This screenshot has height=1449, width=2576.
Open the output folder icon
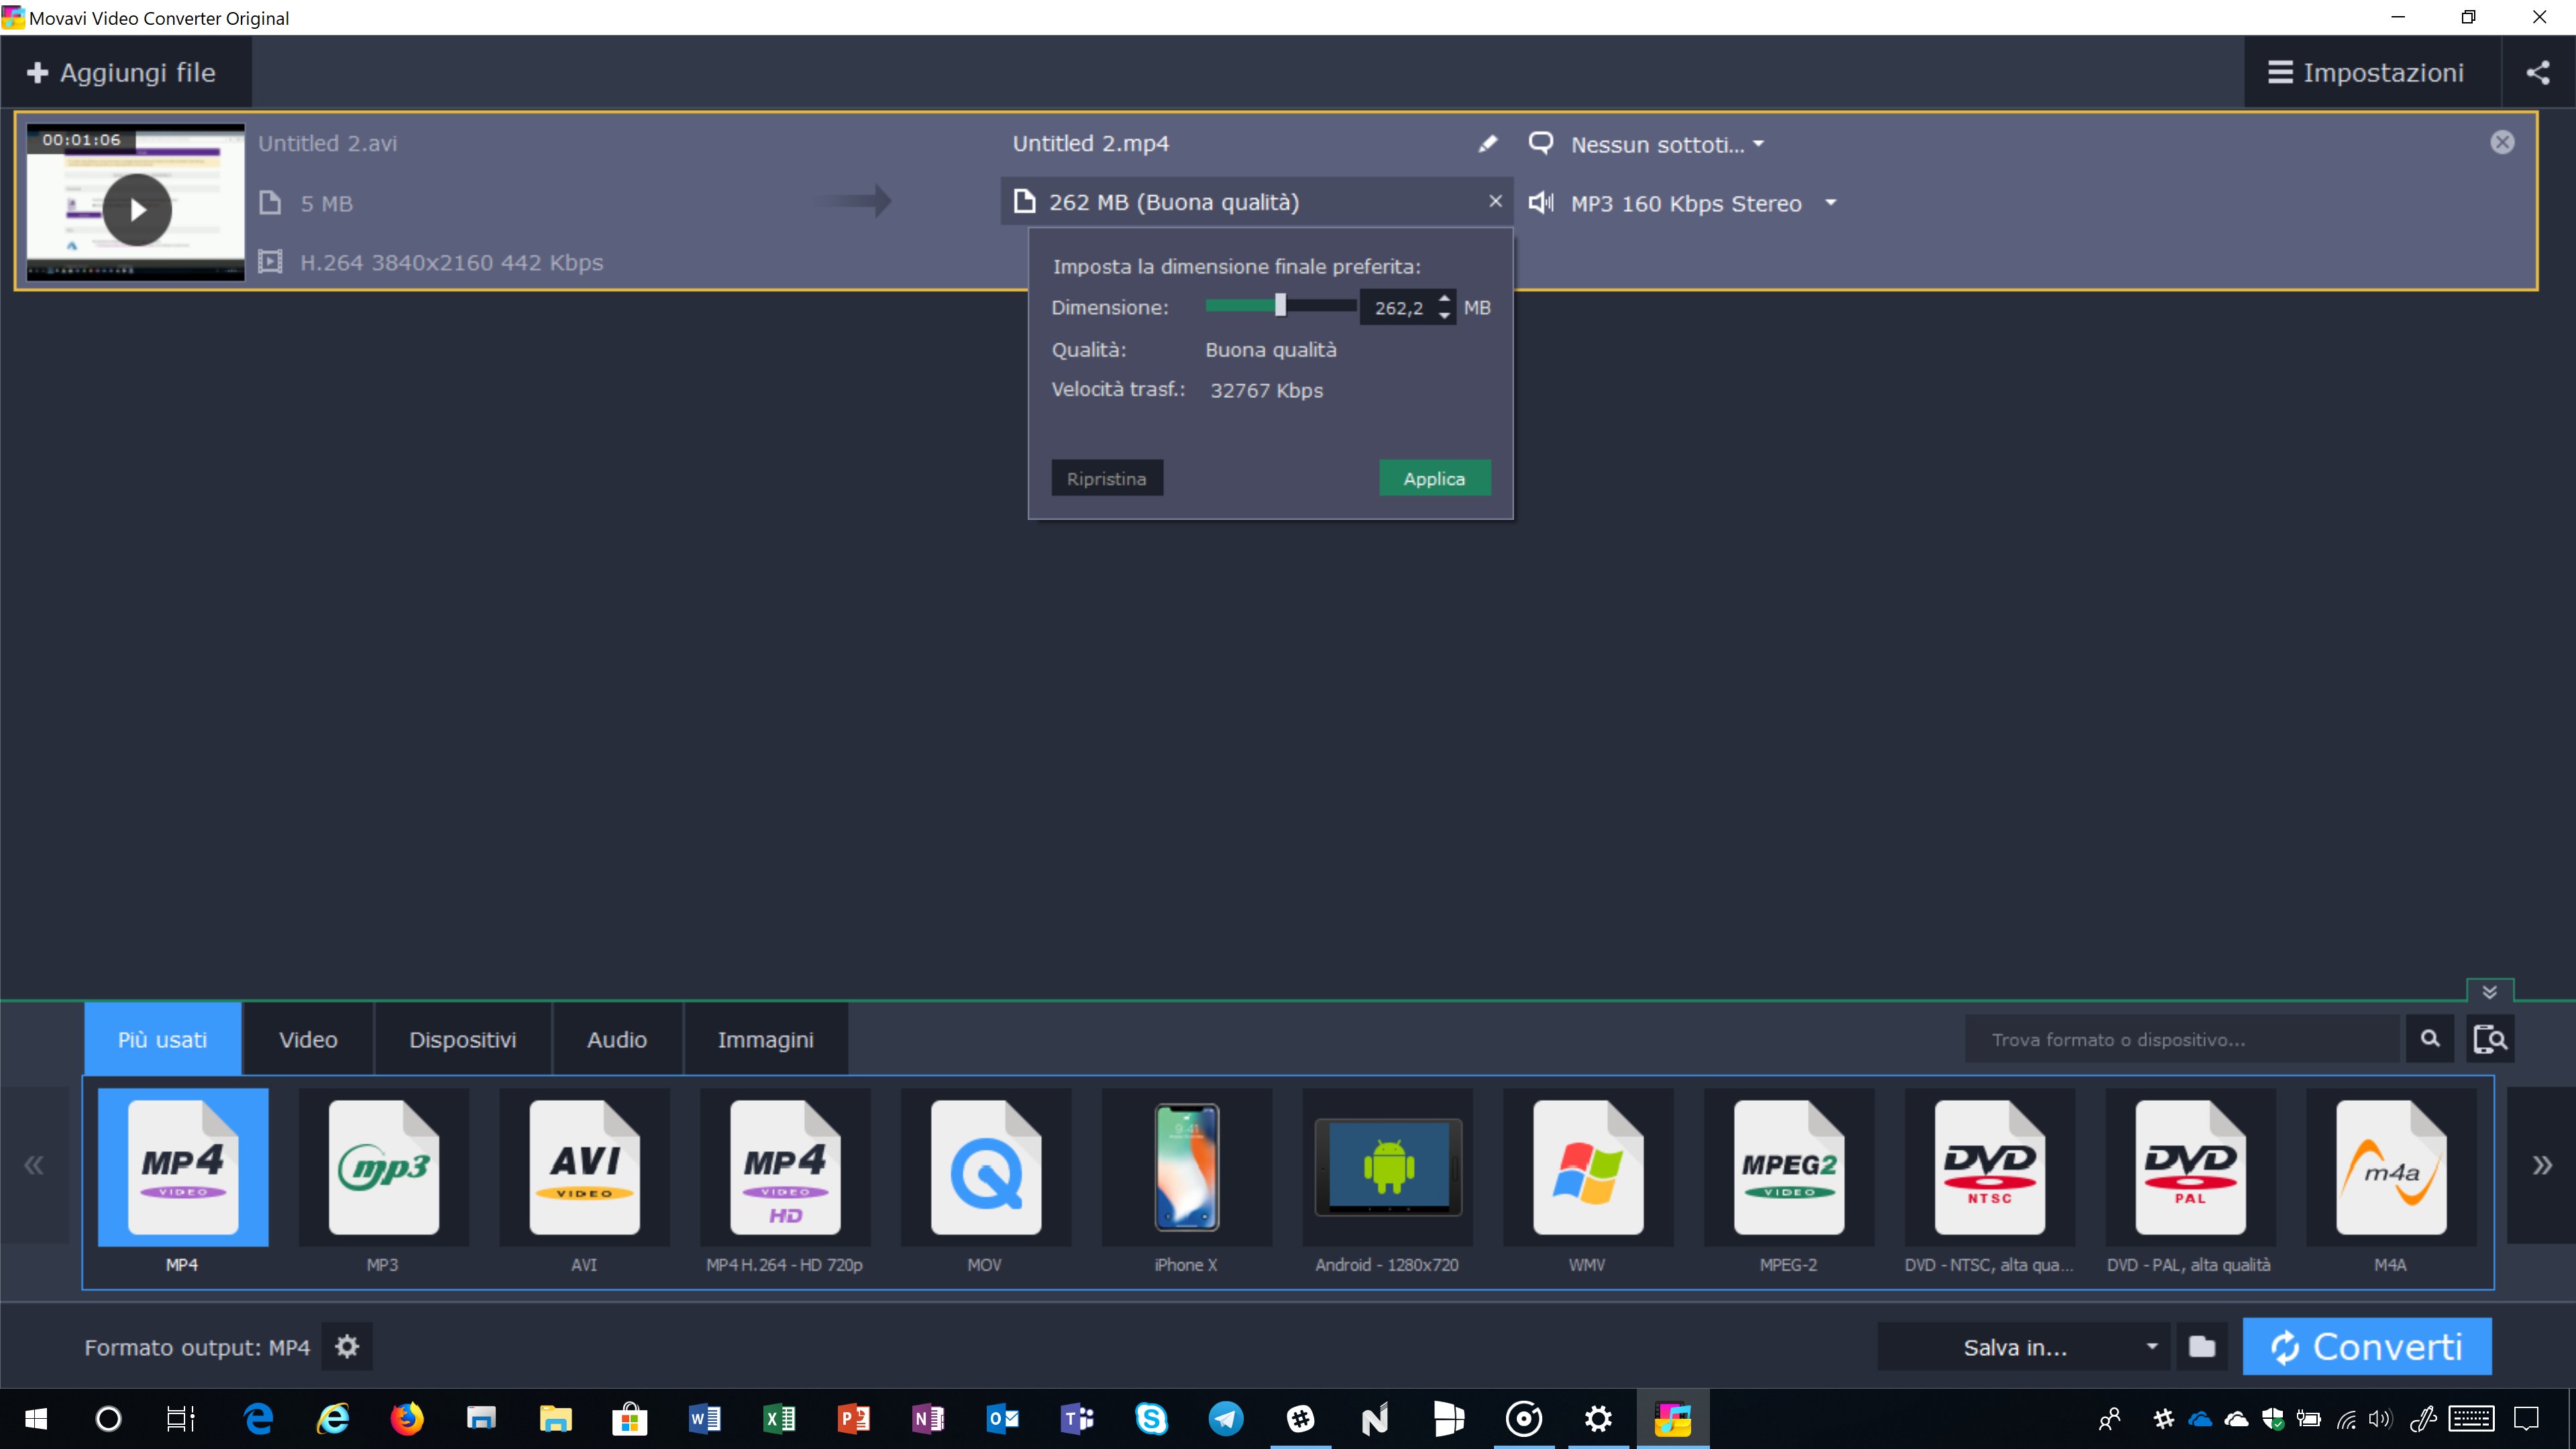click(2202, 1347)
